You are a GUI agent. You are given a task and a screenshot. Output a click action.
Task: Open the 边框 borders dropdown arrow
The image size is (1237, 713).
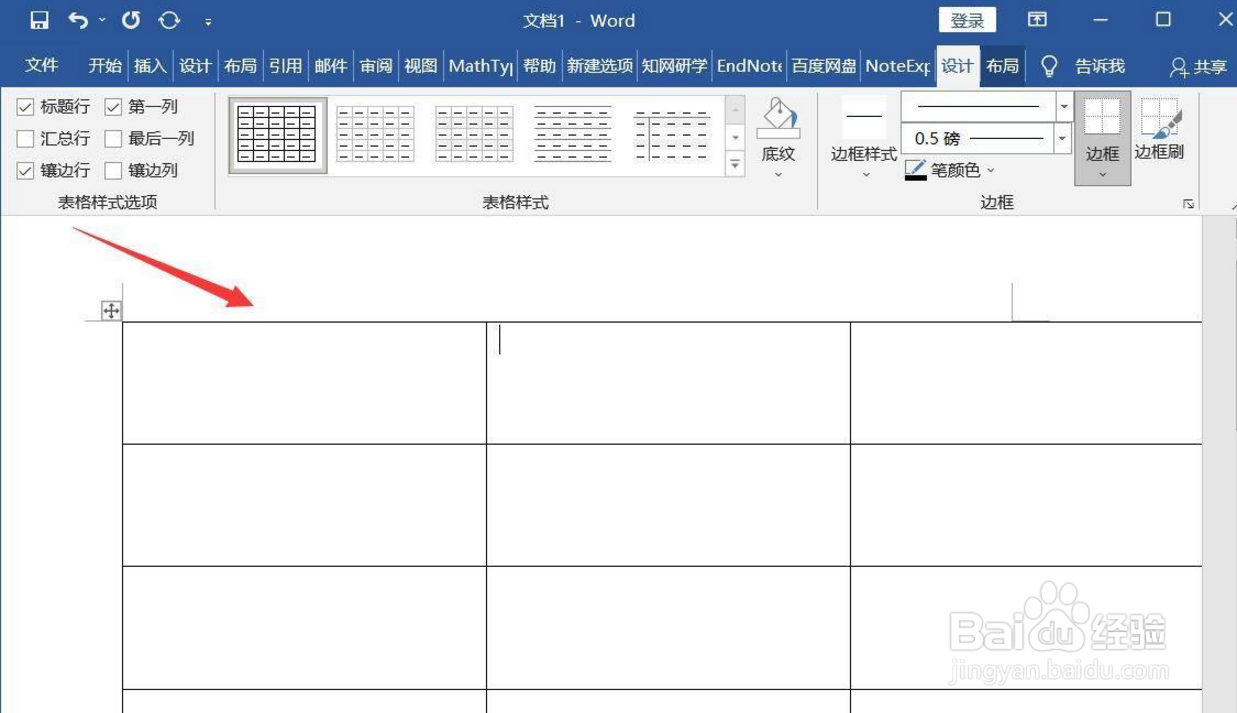click(x=1103, y=175)
